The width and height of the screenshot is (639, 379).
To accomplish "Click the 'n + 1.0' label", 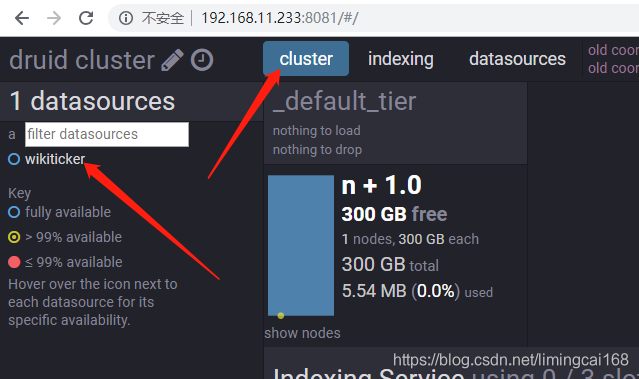I will 381,185.
